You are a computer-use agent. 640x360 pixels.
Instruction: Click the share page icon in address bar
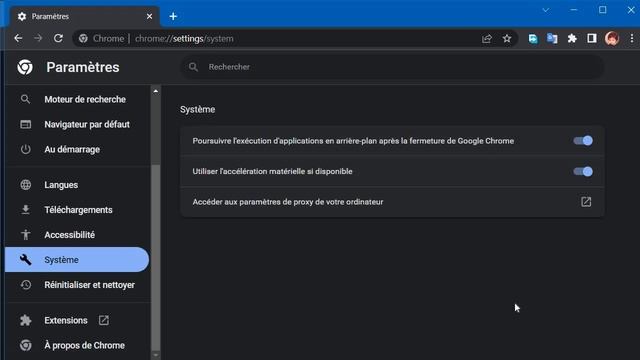487,39
